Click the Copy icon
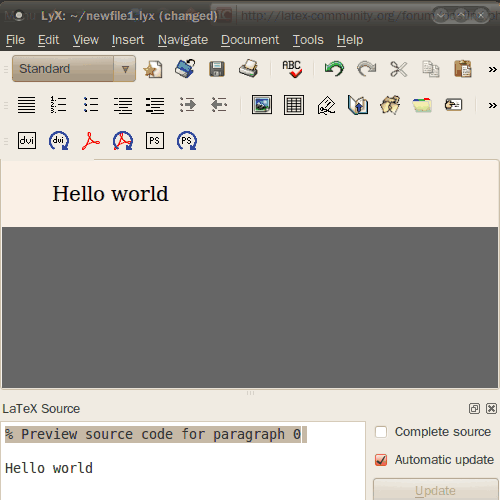 [431, 69]
